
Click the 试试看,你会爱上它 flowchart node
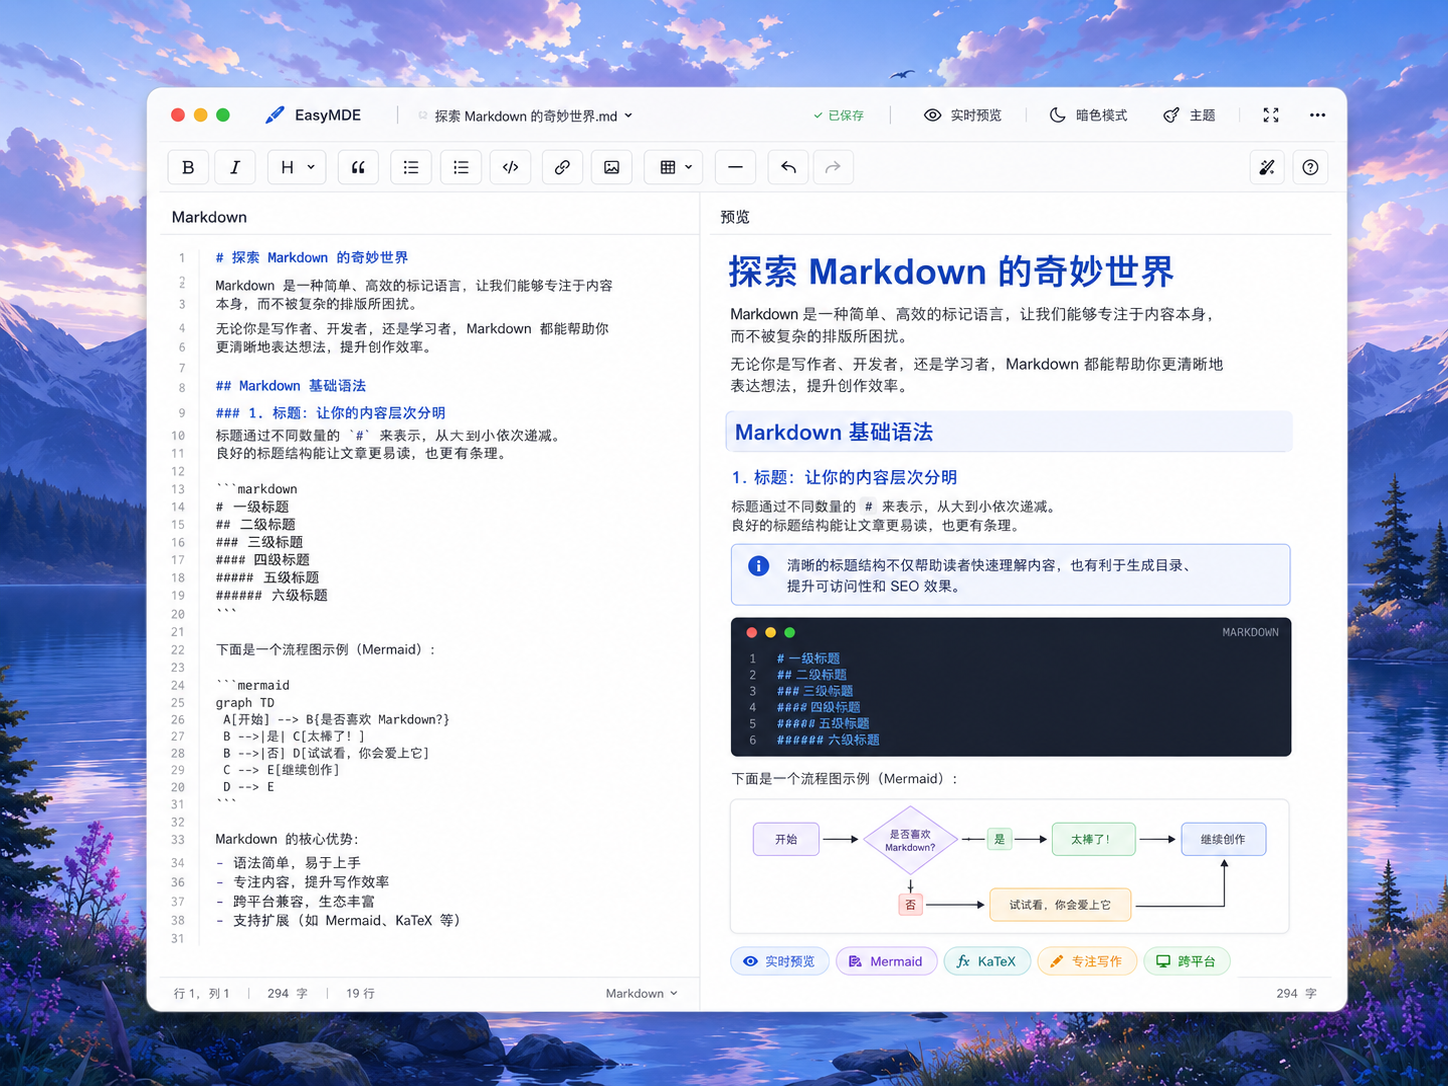[x=1060, y=904]
